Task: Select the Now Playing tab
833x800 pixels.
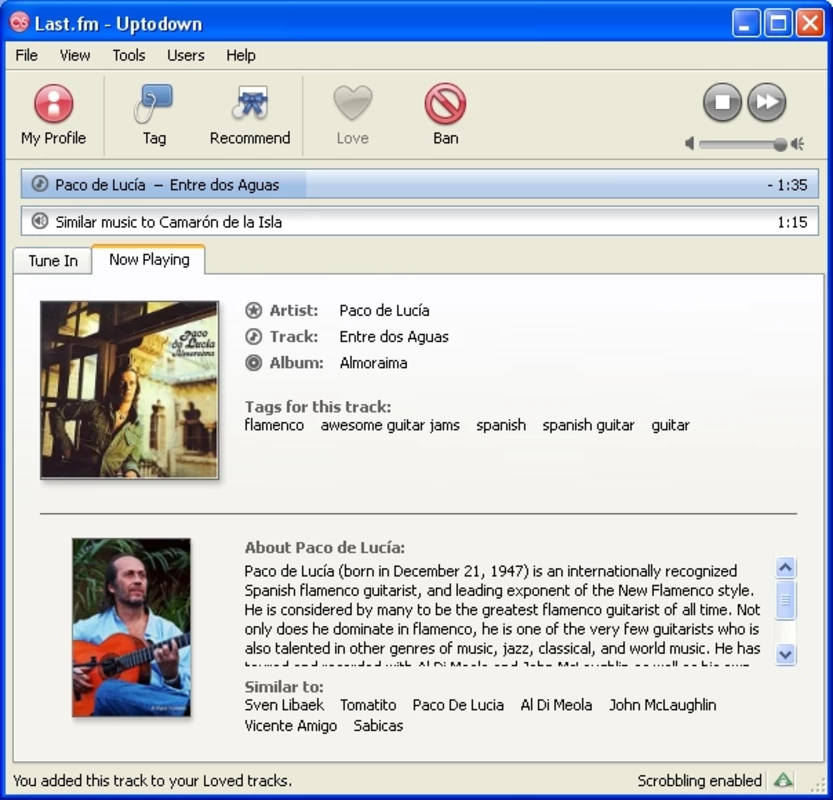Action: 149,259
